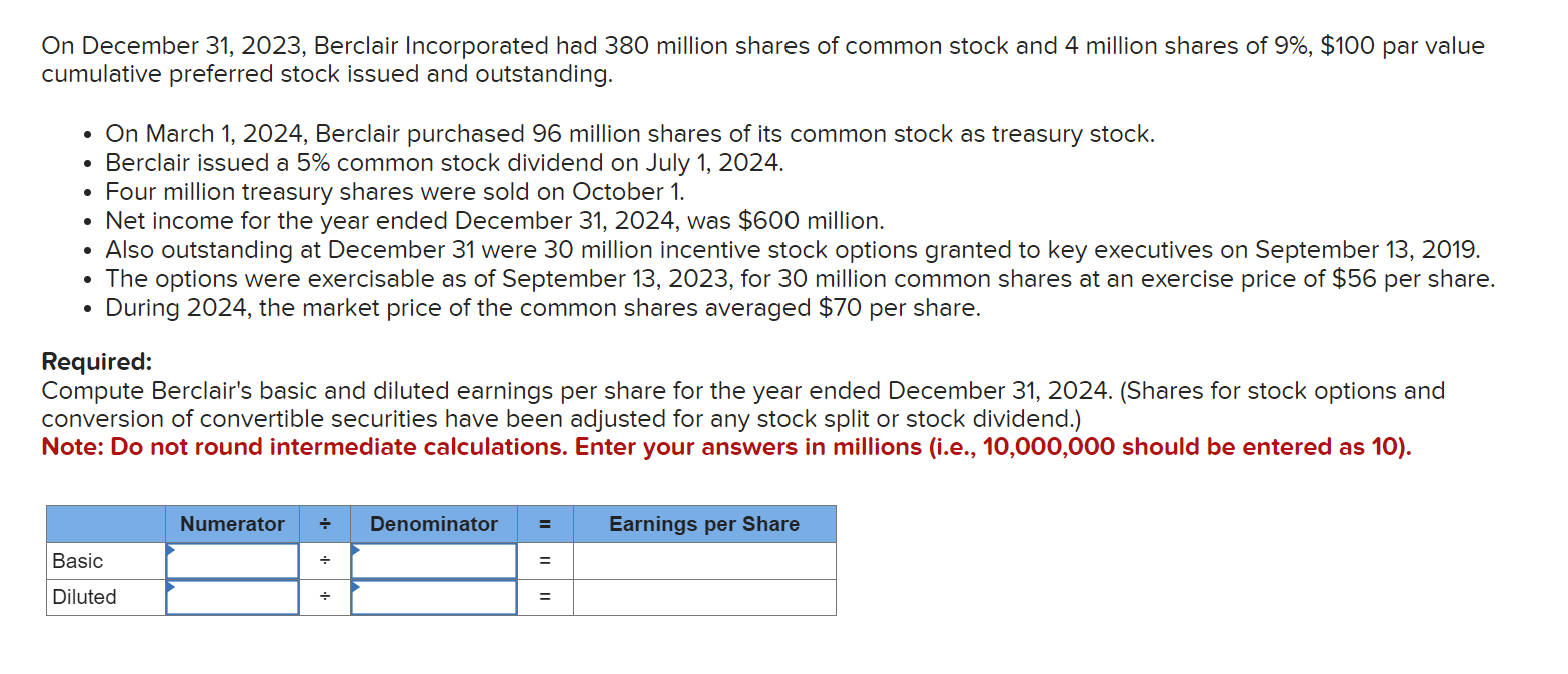The height and width of the screenshot is (674, 1568).
Task: Click the blue corner marker in Diluted Numerator cell
Action: pos(172,586)
